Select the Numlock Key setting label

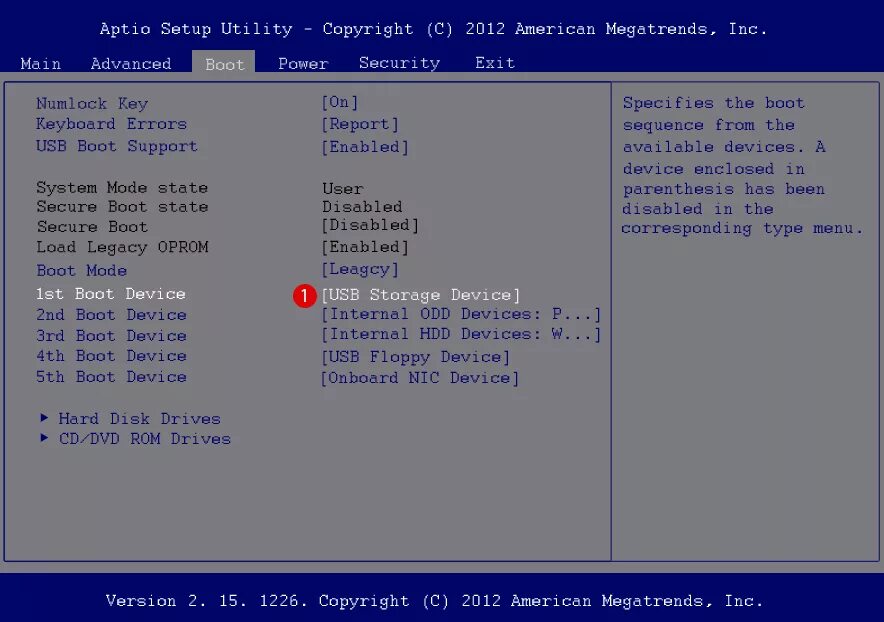pyautogui.click(x=92, y=103)
